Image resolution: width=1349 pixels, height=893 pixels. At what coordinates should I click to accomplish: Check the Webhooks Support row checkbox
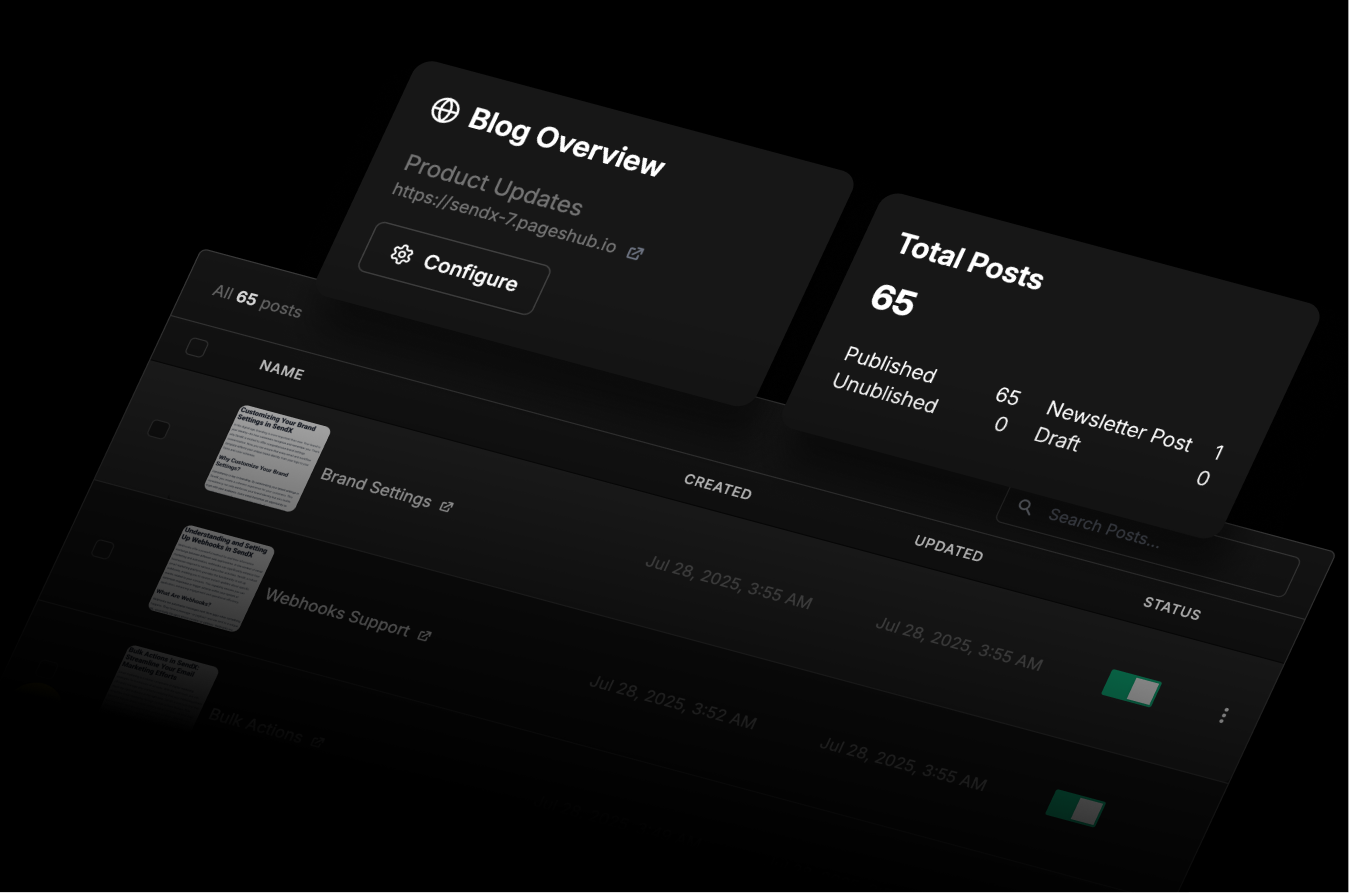(x=102, y=549)
